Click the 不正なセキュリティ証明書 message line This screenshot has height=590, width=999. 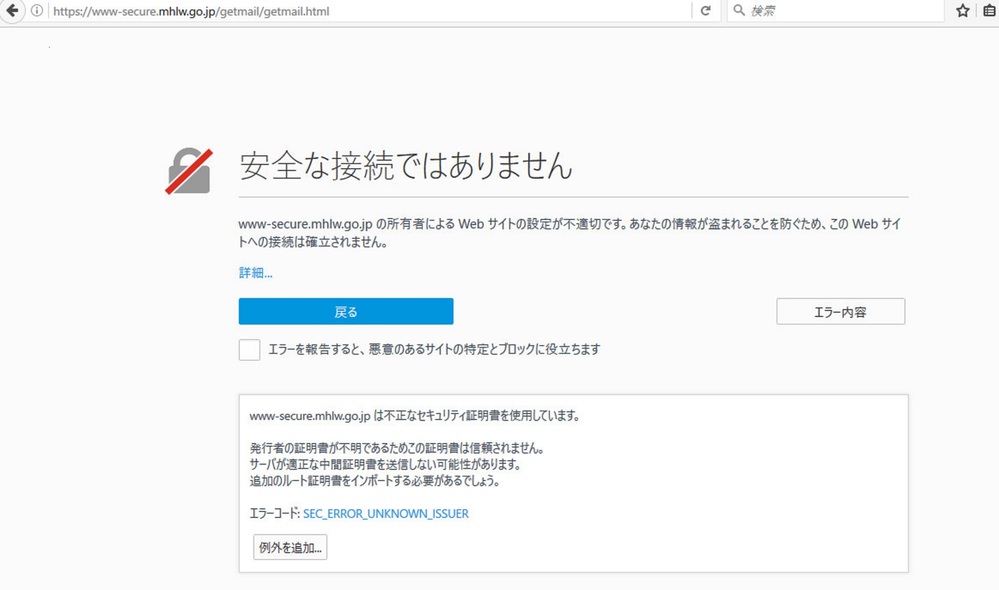[414, 415]
